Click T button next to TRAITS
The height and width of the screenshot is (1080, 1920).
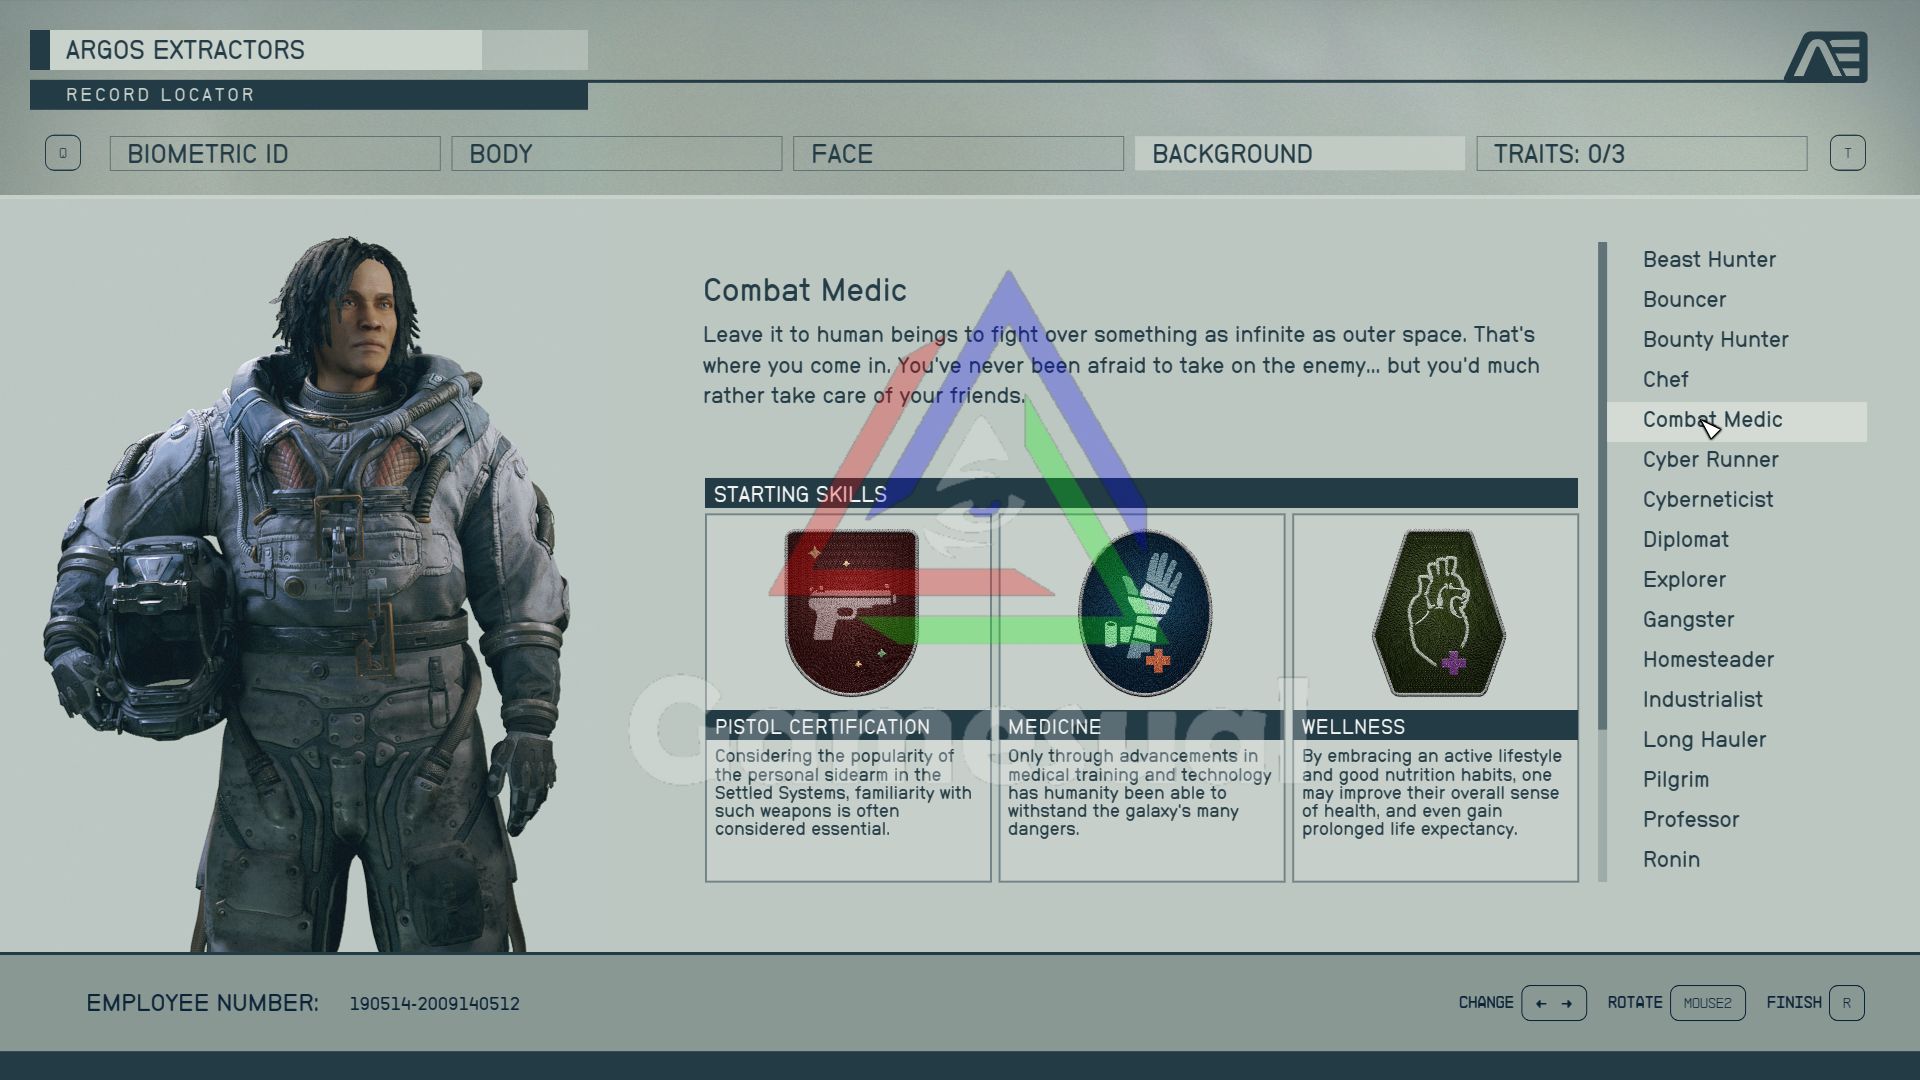point(1849,153)
